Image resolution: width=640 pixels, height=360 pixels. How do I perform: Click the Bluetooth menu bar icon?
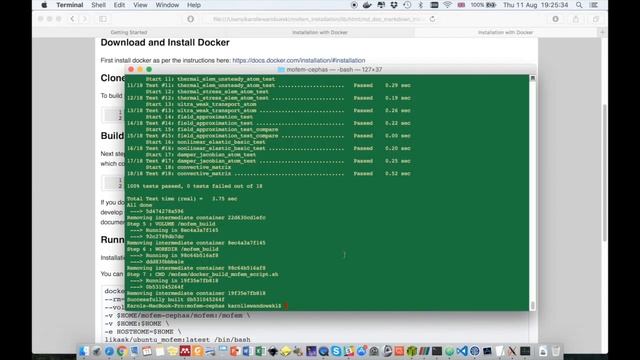click(420, 5)
